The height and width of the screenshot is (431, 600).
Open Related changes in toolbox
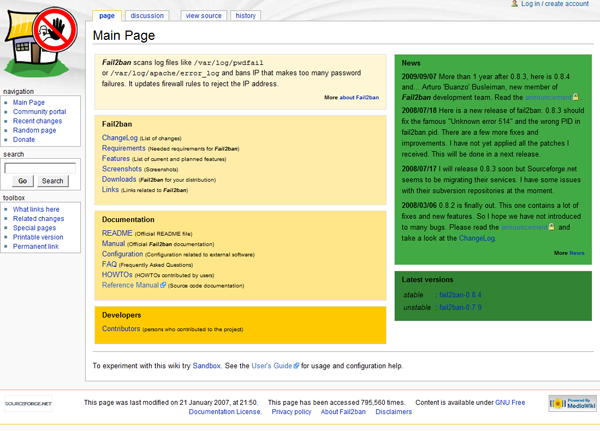[x=38, y=219]
